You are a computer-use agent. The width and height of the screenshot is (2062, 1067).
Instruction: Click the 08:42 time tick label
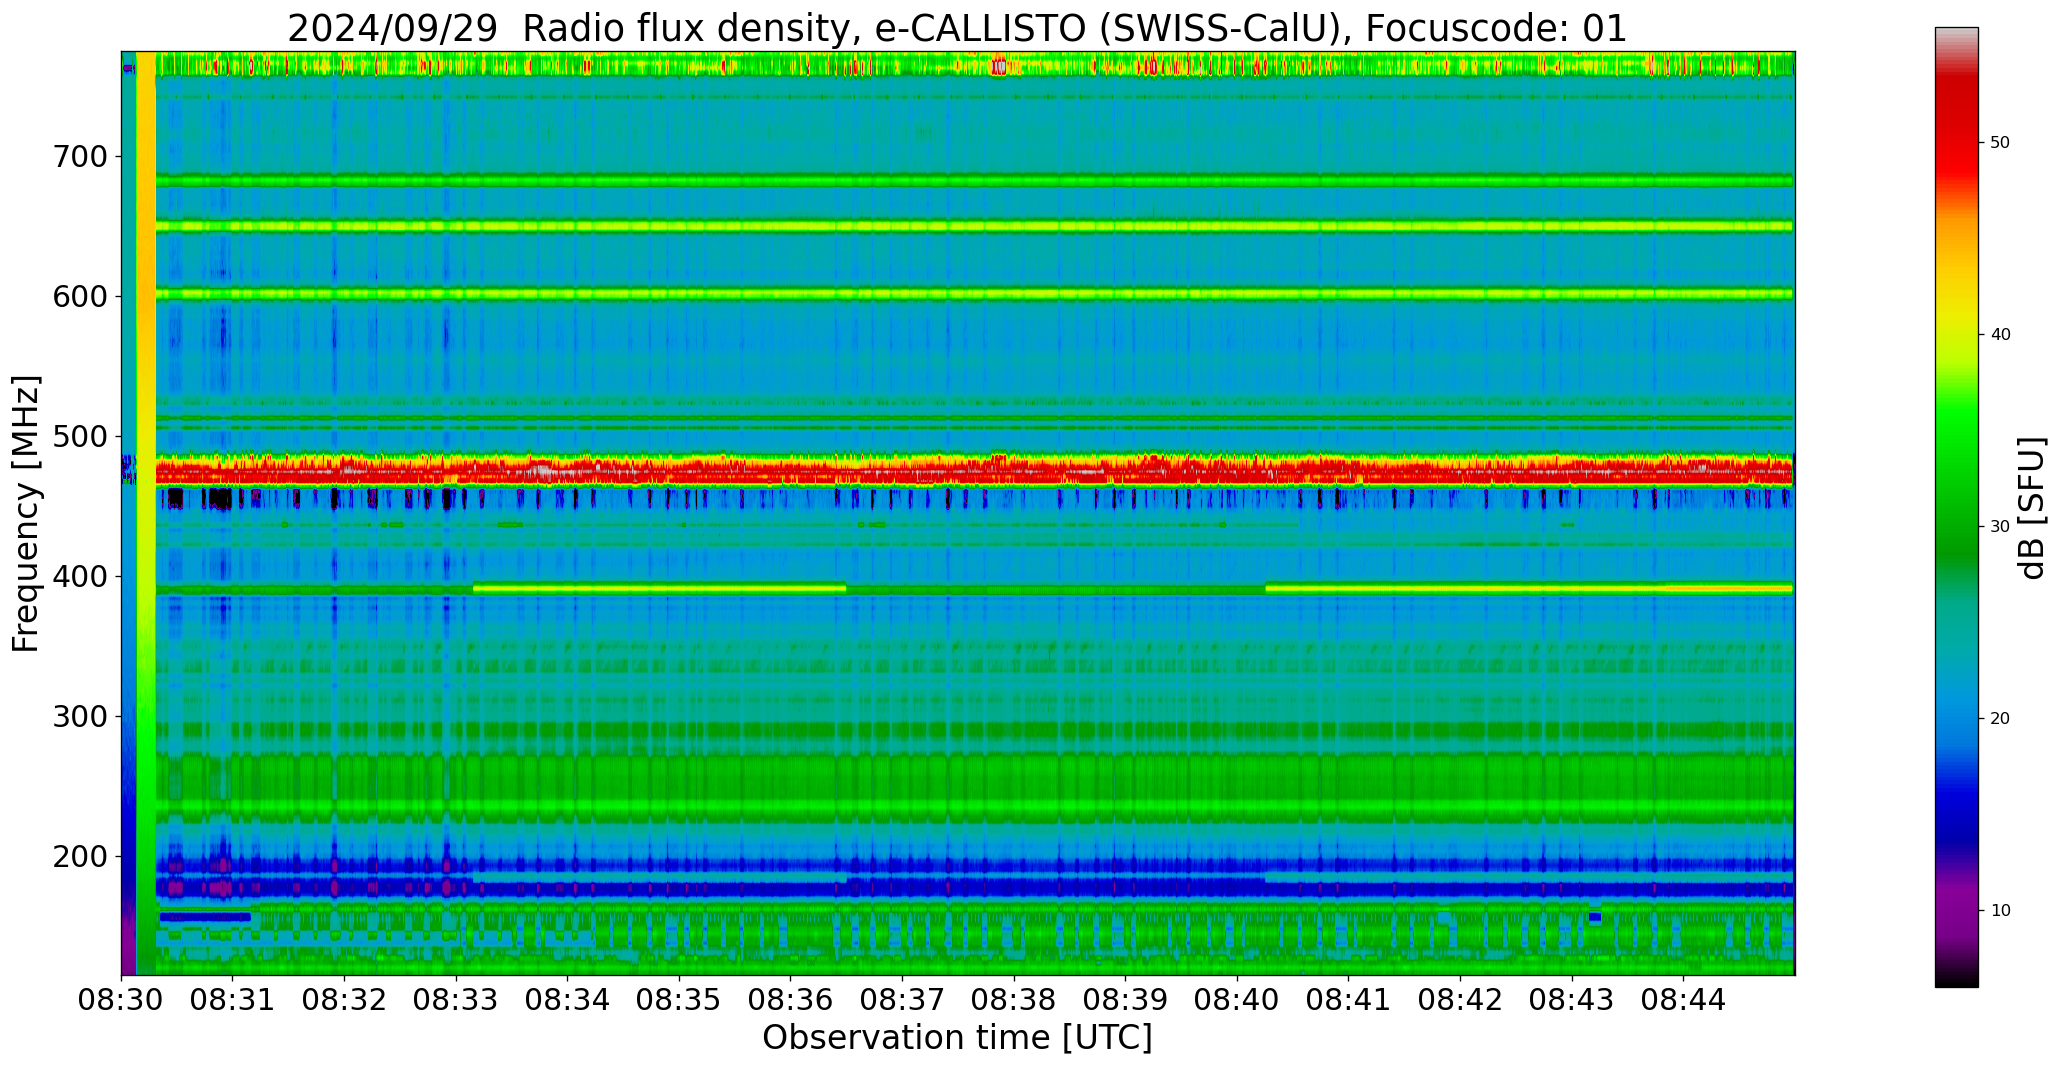tap(1460, 1000)
